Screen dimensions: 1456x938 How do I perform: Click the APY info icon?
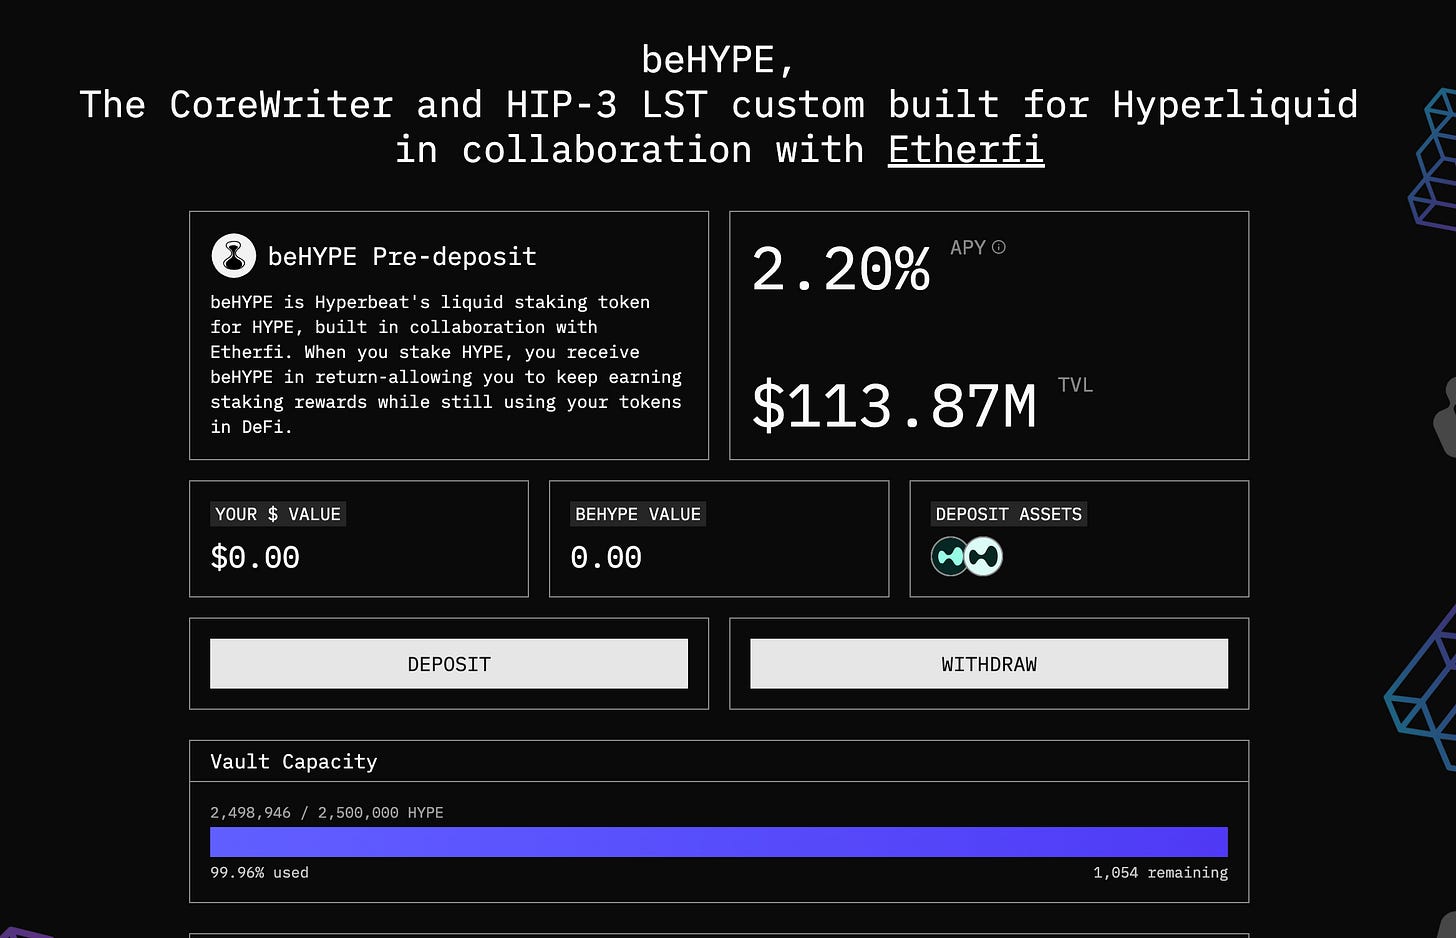coord(998,247)
